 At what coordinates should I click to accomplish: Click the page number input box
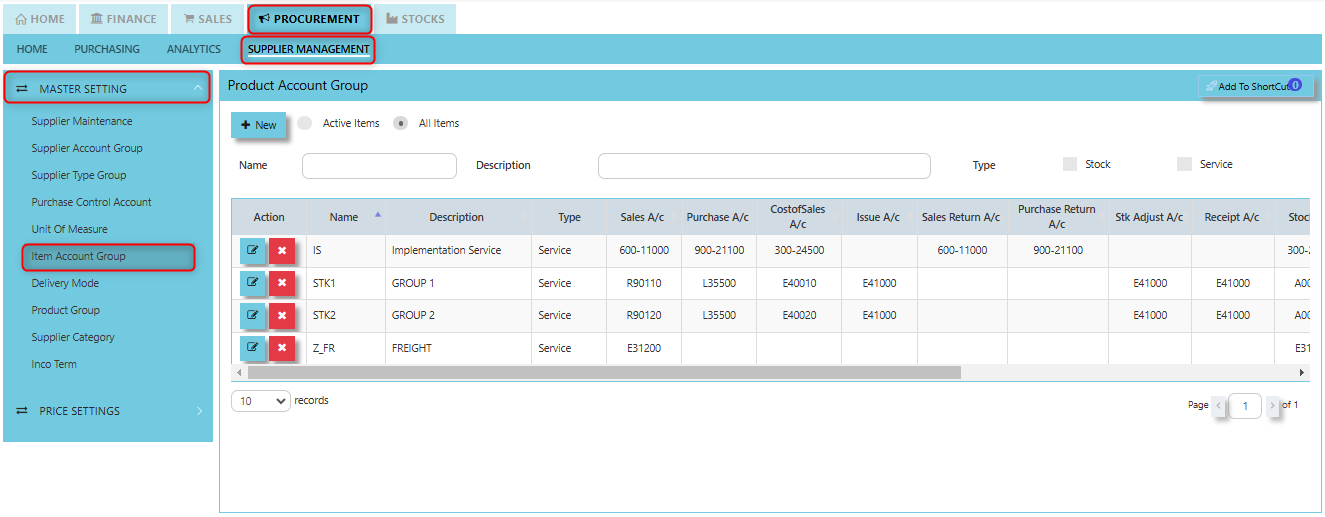pyautogui.click(x=1245, y=406)
